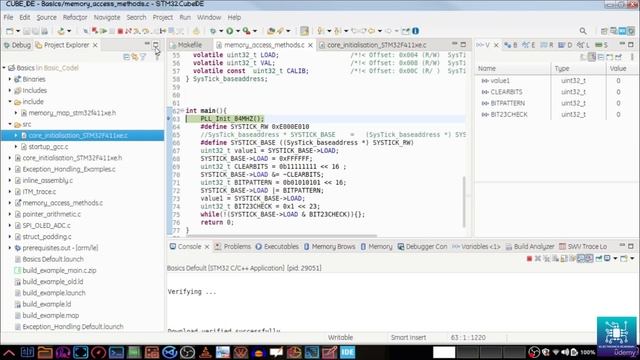This screenshot has width=640, height=360.
Task: Click the External Tools run icon
Action: pos(246,31)
